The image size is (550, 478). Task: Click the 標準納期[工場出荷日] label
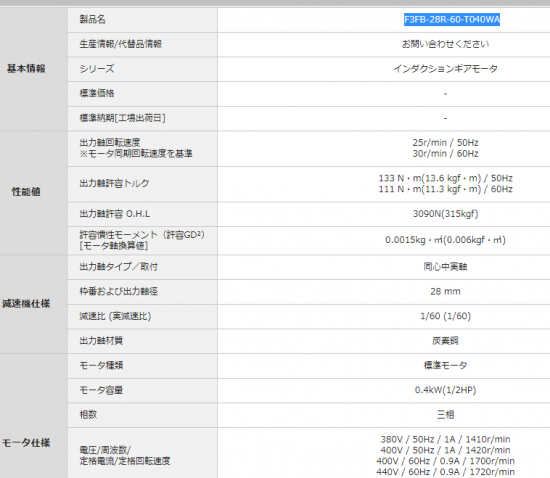pos(122,118)
